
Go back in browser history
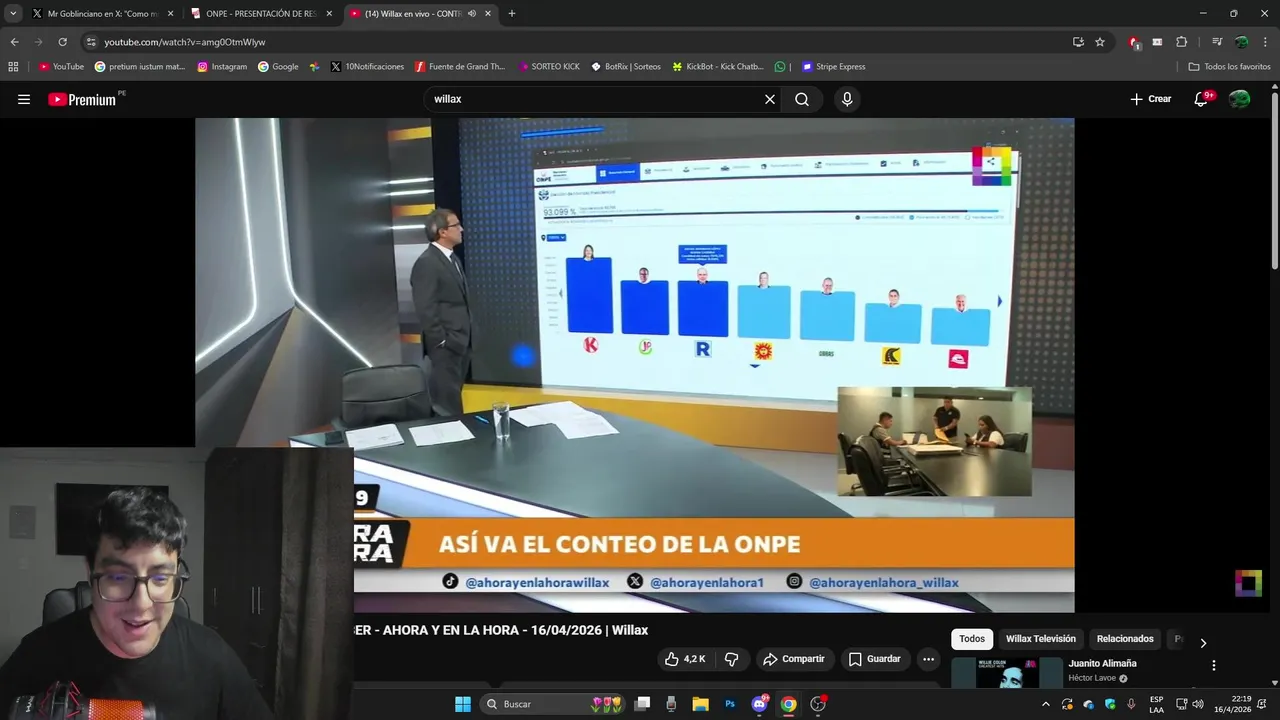pyautogui.click(x=14, y=42)
